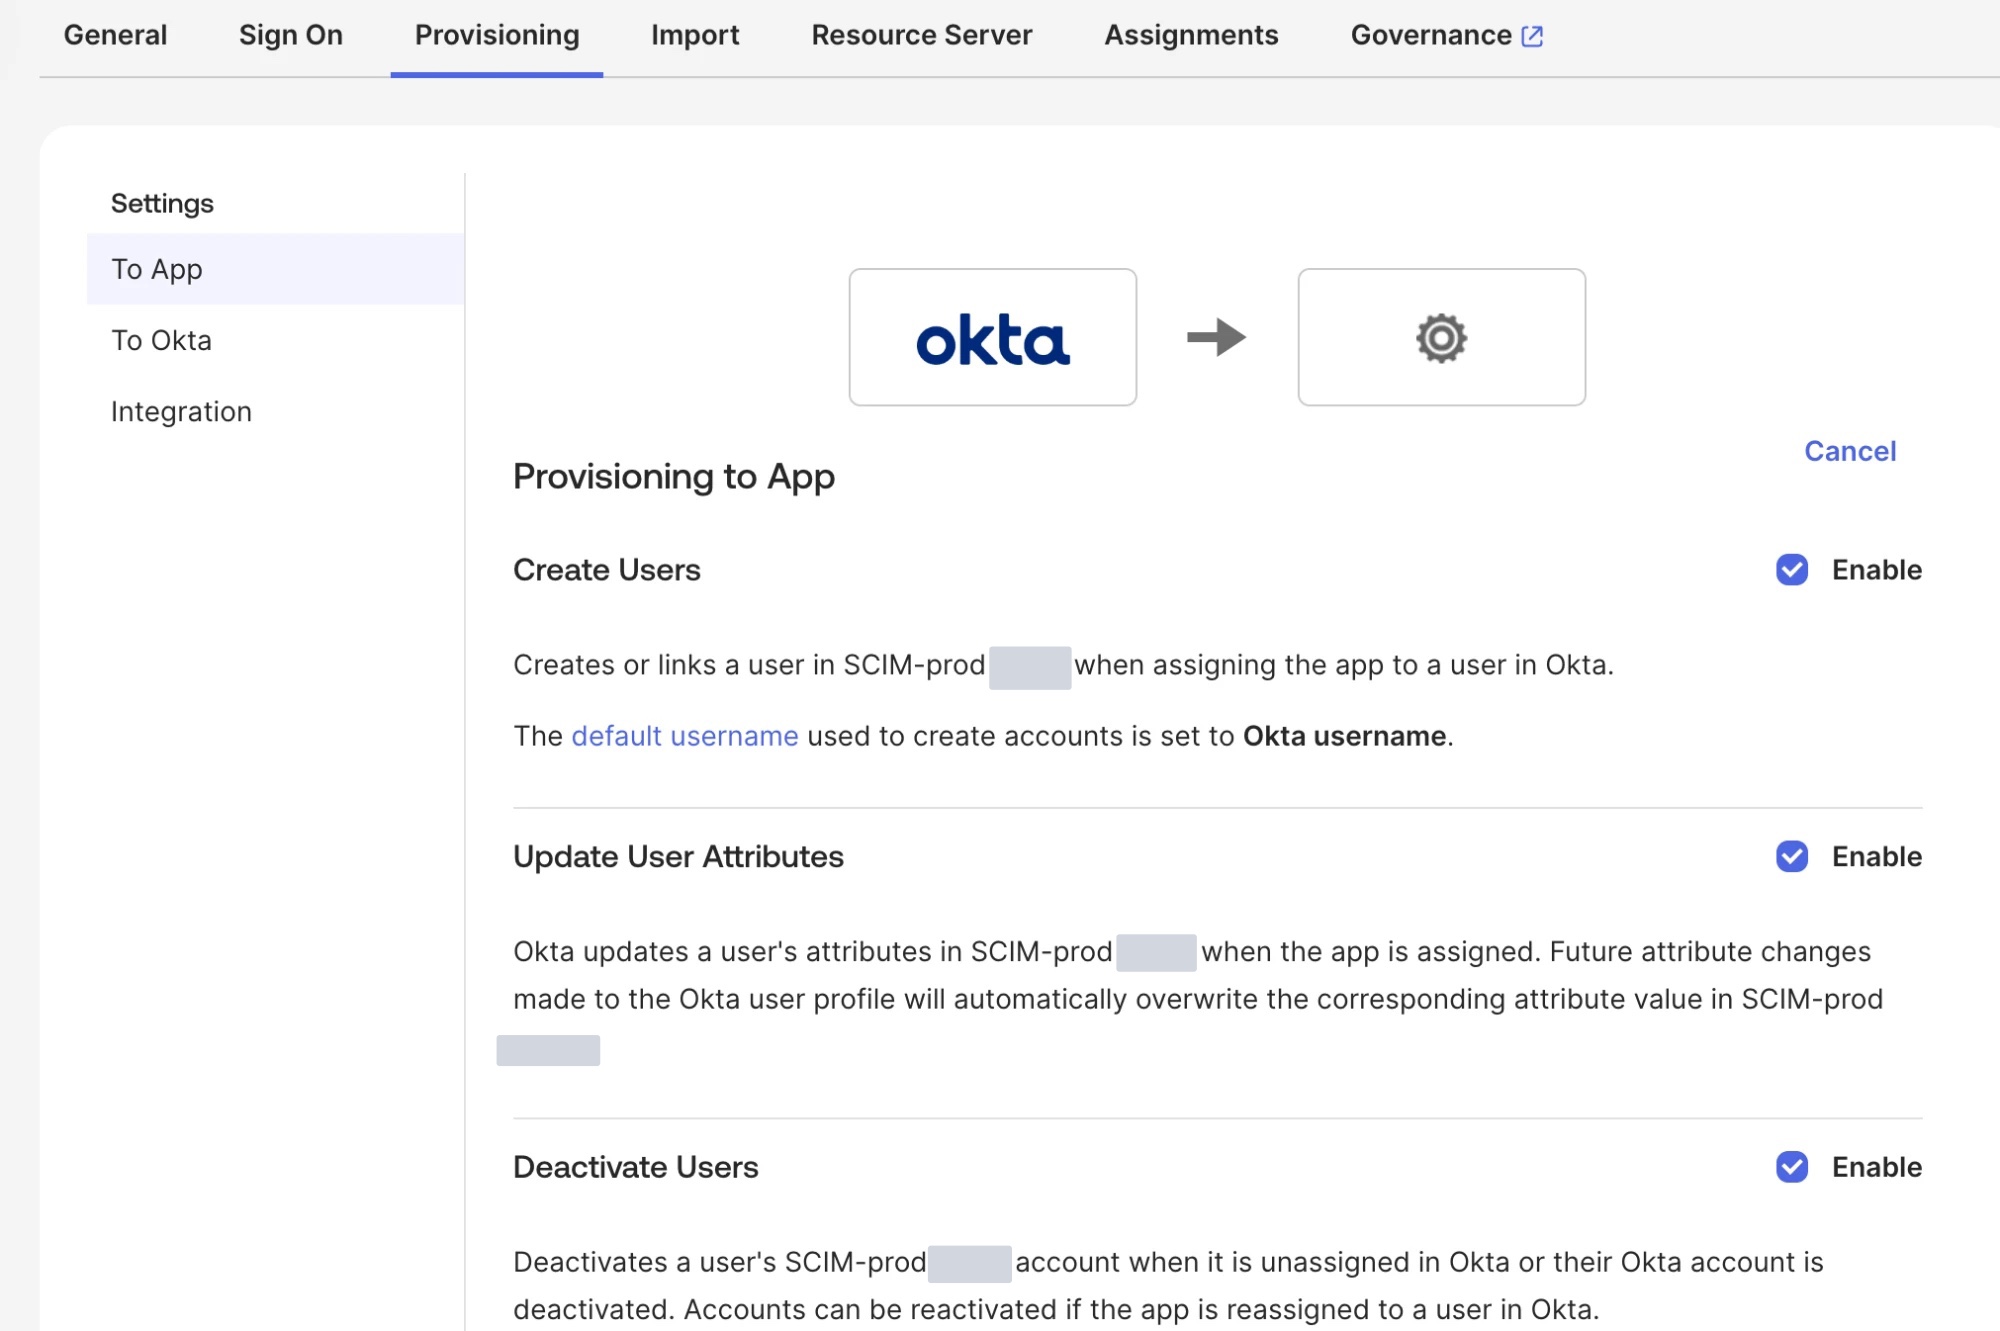2000x1331 pixels.
Task: Click the Governance external-link icon
Action: (x=1532, y=36)
